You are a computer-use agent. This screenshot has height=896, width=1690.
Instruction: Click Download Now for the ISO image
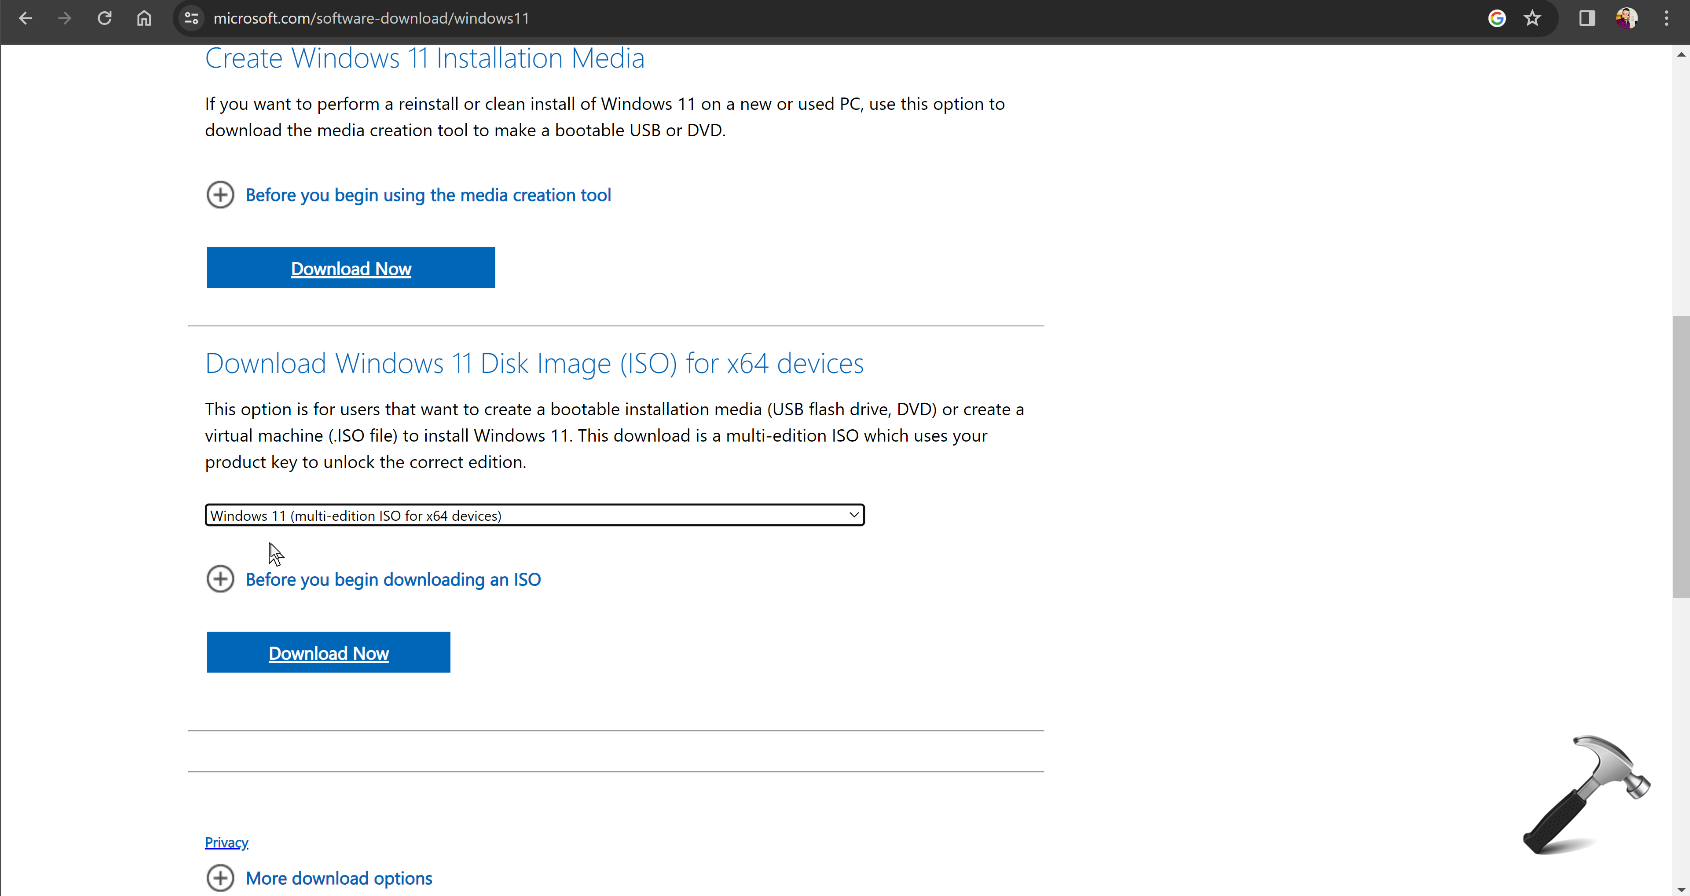coord(328,653)
